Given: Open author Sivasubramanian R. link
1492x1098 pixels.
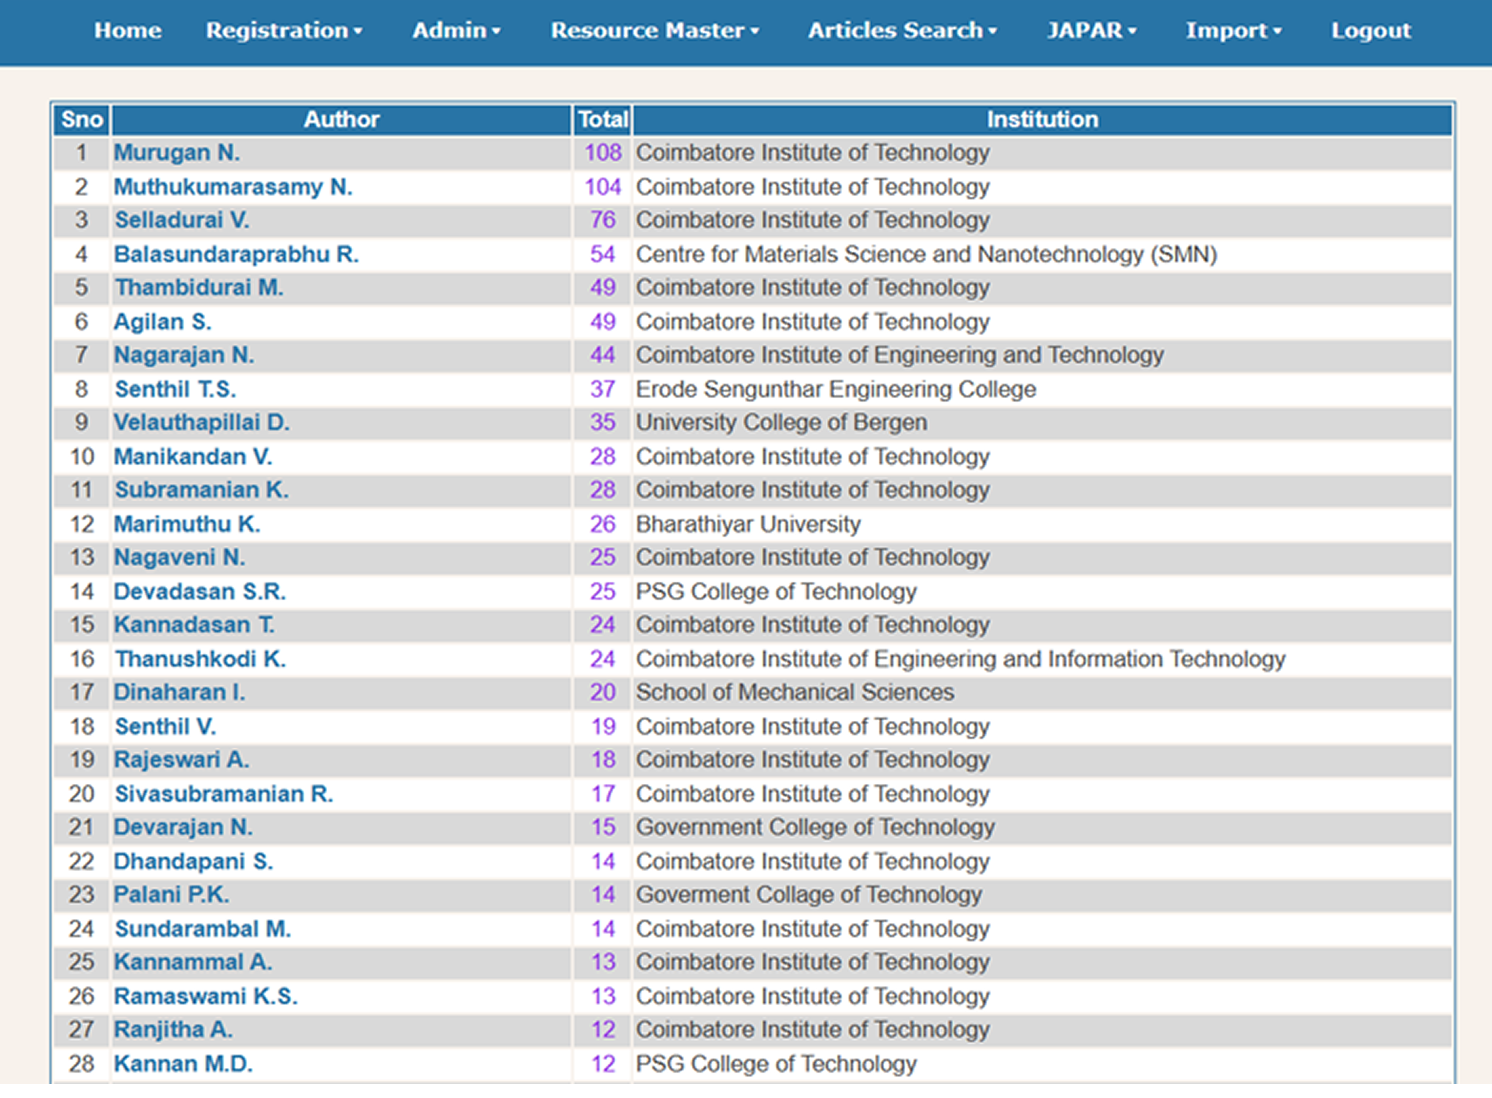Looking at the screenshot, I should coord(223,794).
